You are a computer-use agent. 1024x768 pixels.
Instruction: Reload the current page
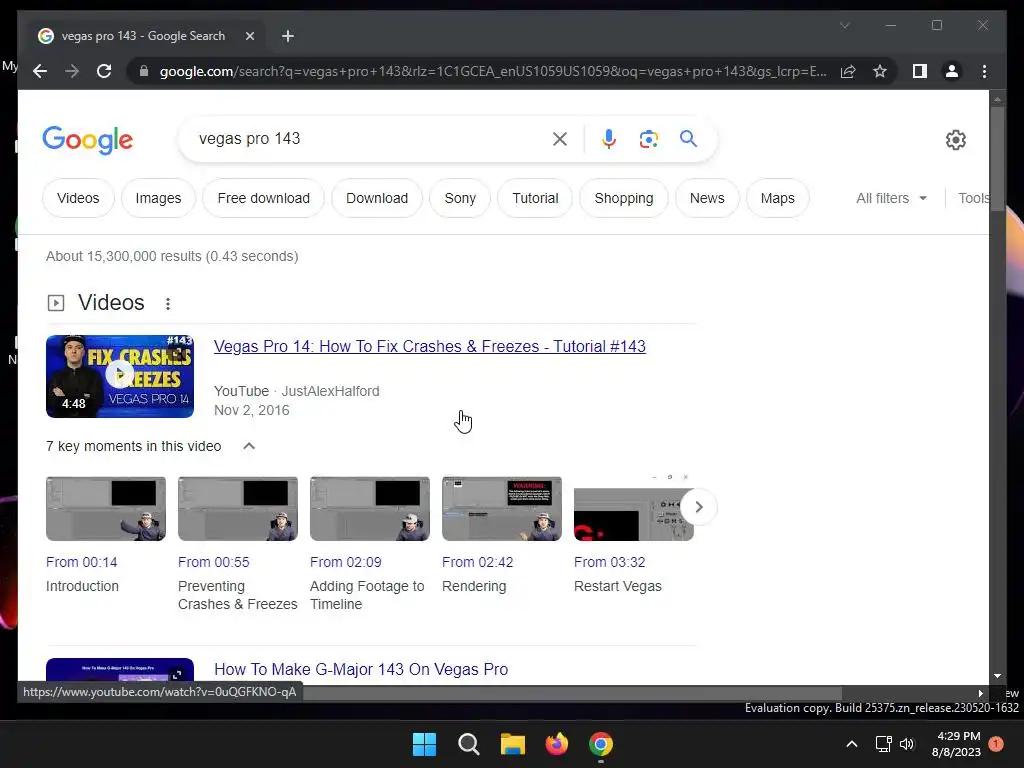click(x=104, y=71)
